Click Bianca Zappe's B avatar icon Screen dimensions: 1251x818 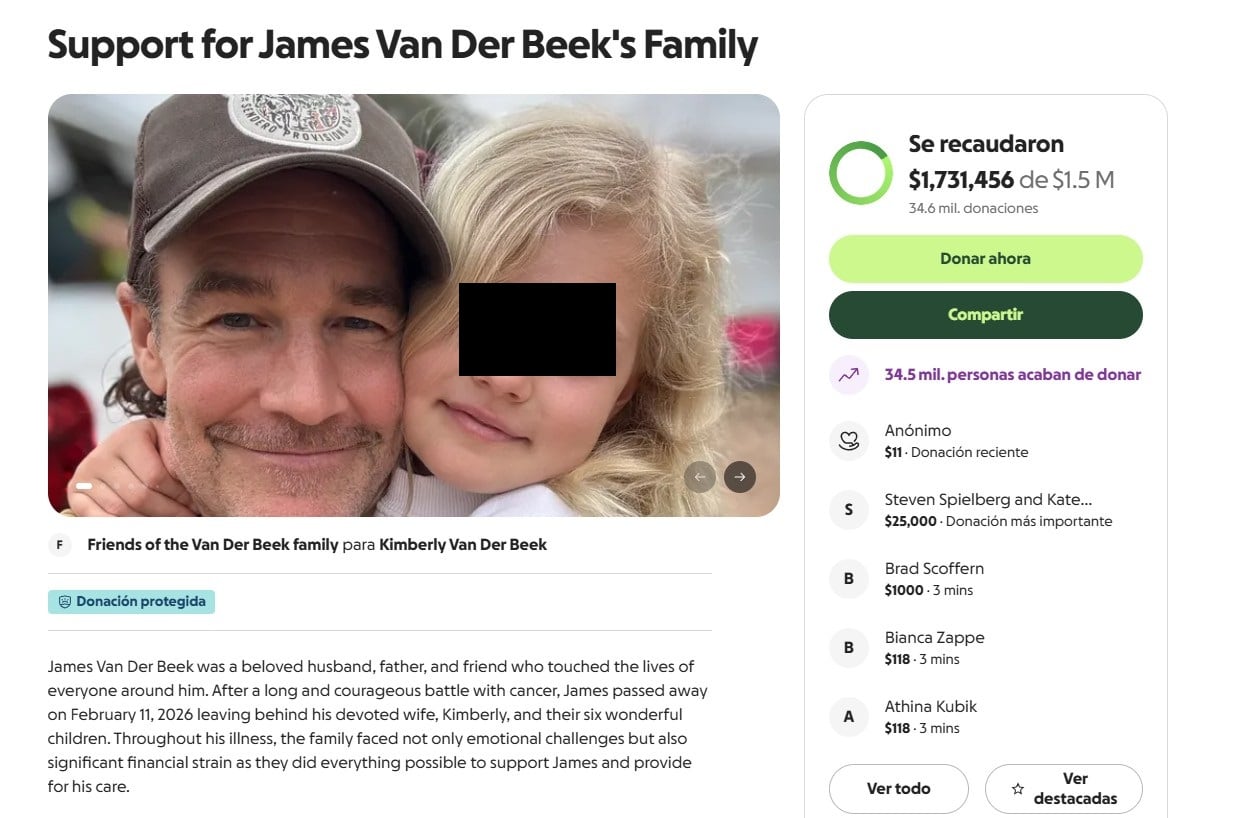pos(848,647)
